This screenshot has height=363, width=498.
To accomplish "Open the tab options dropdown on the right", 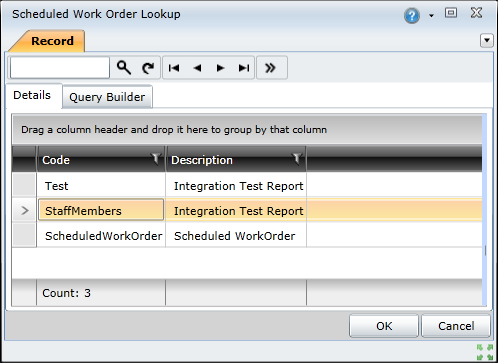I will pos(487,41).
